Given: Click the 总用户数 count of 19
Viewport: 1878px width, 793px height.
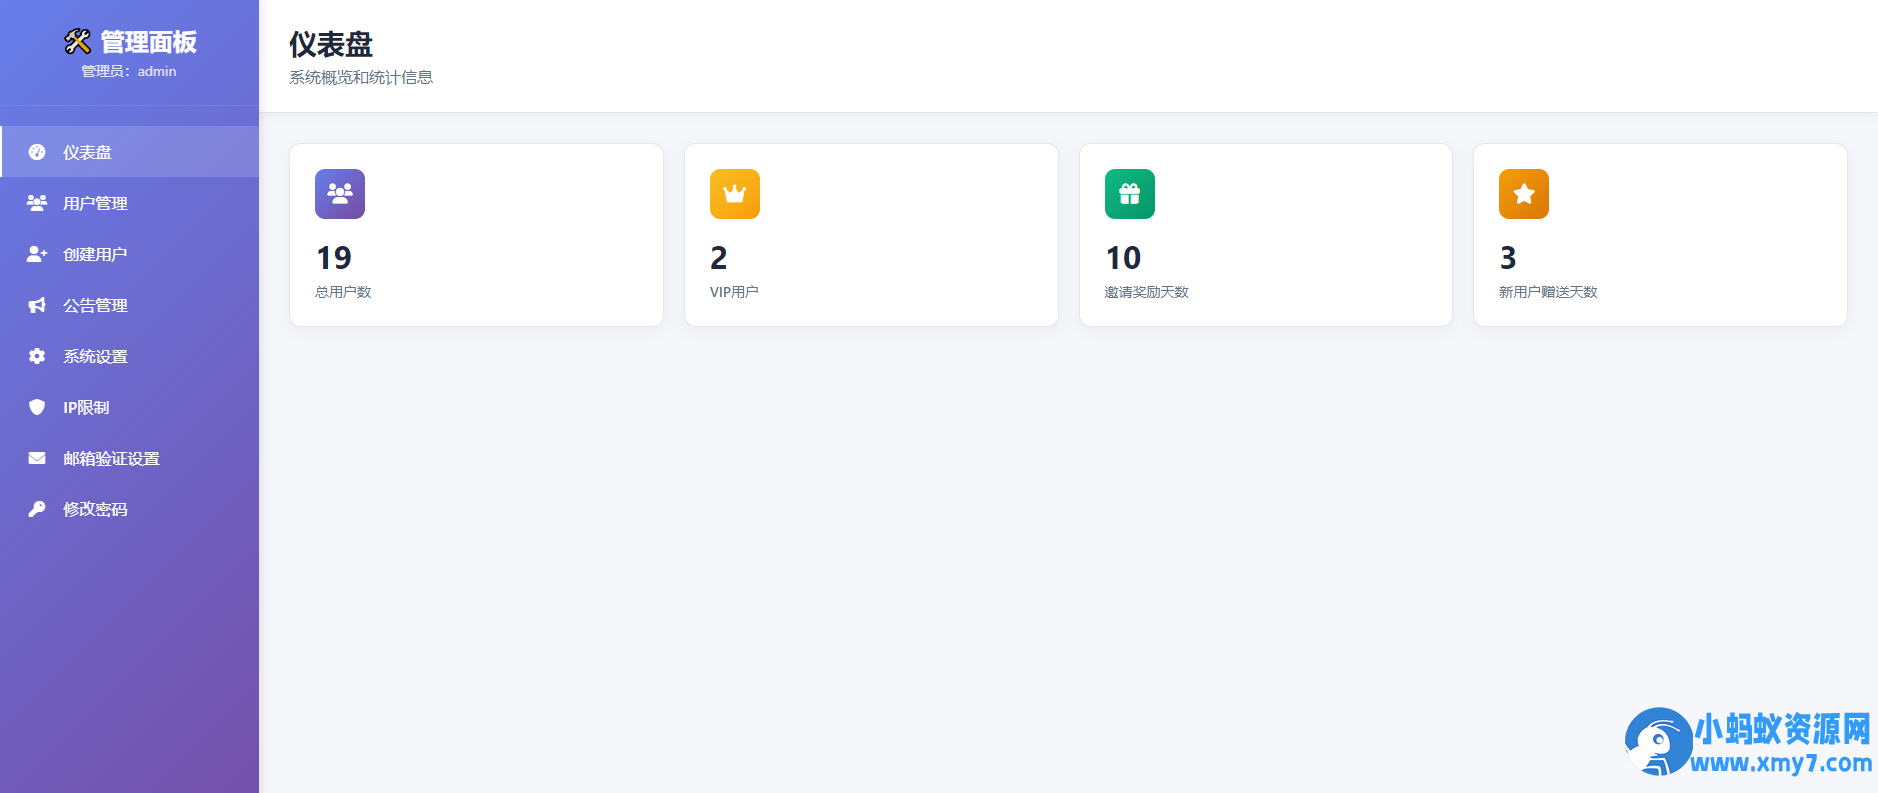Looking at the screenshot, I should [x=334, y=258].
